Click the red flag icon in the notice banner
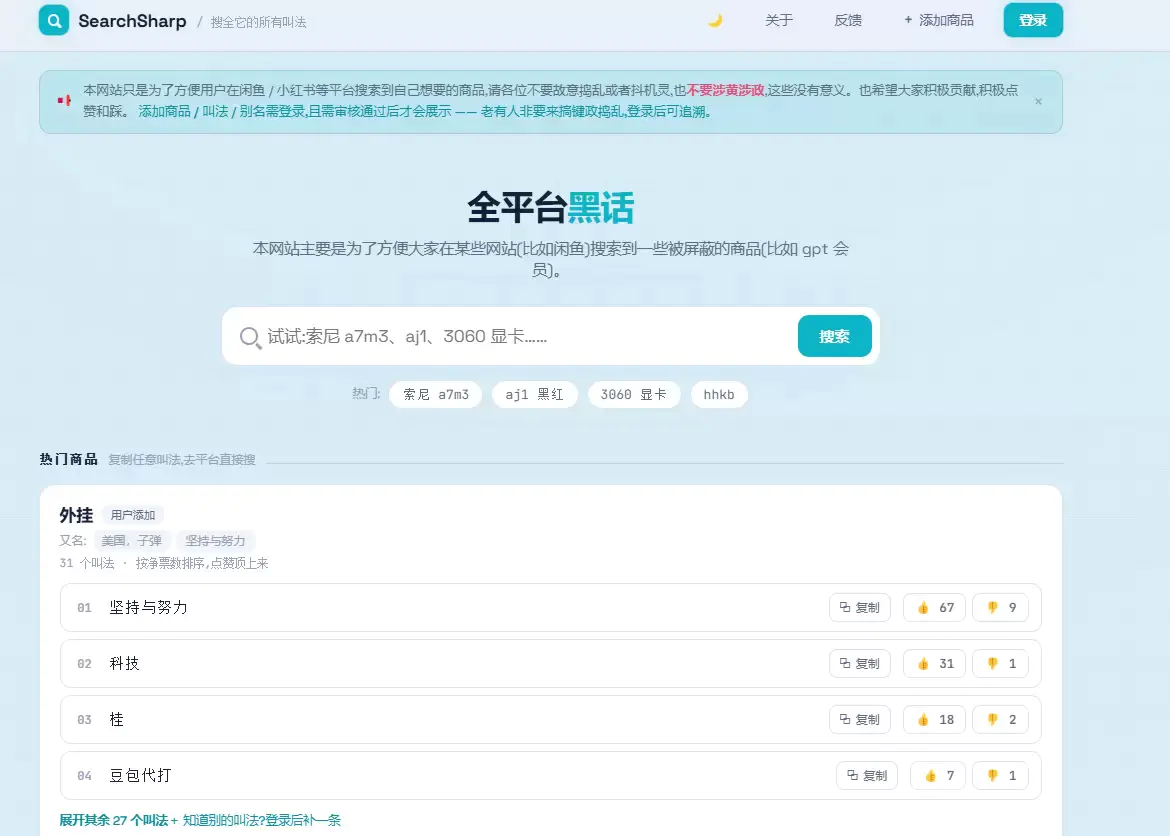The image size is (1170, 836). coord(64,100)
